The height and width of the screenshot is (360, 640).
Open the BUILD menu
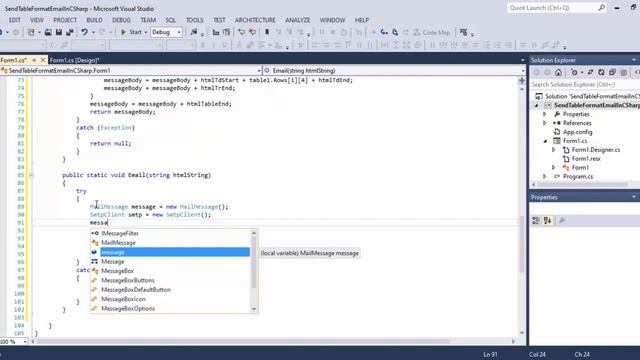[x=94, y=20]
